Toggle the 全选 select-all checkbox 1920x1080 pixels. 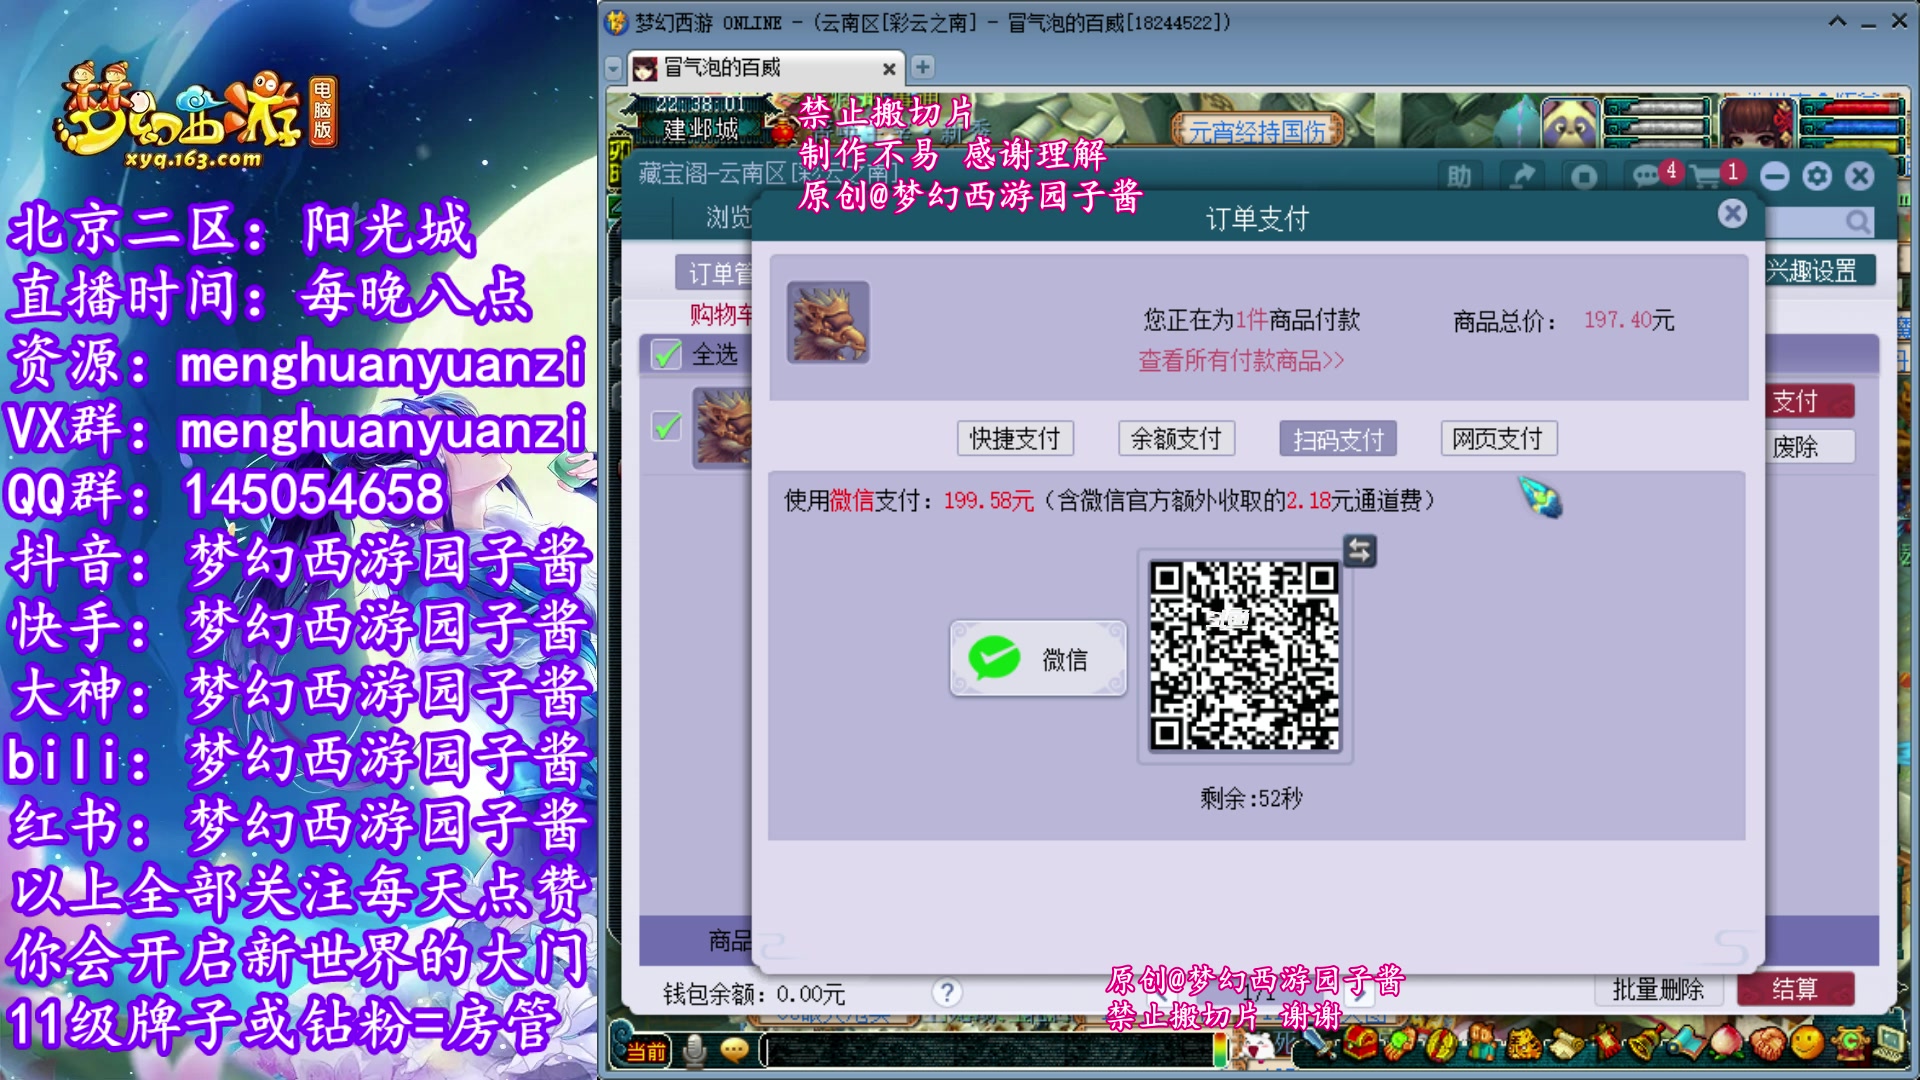point(666,354)
